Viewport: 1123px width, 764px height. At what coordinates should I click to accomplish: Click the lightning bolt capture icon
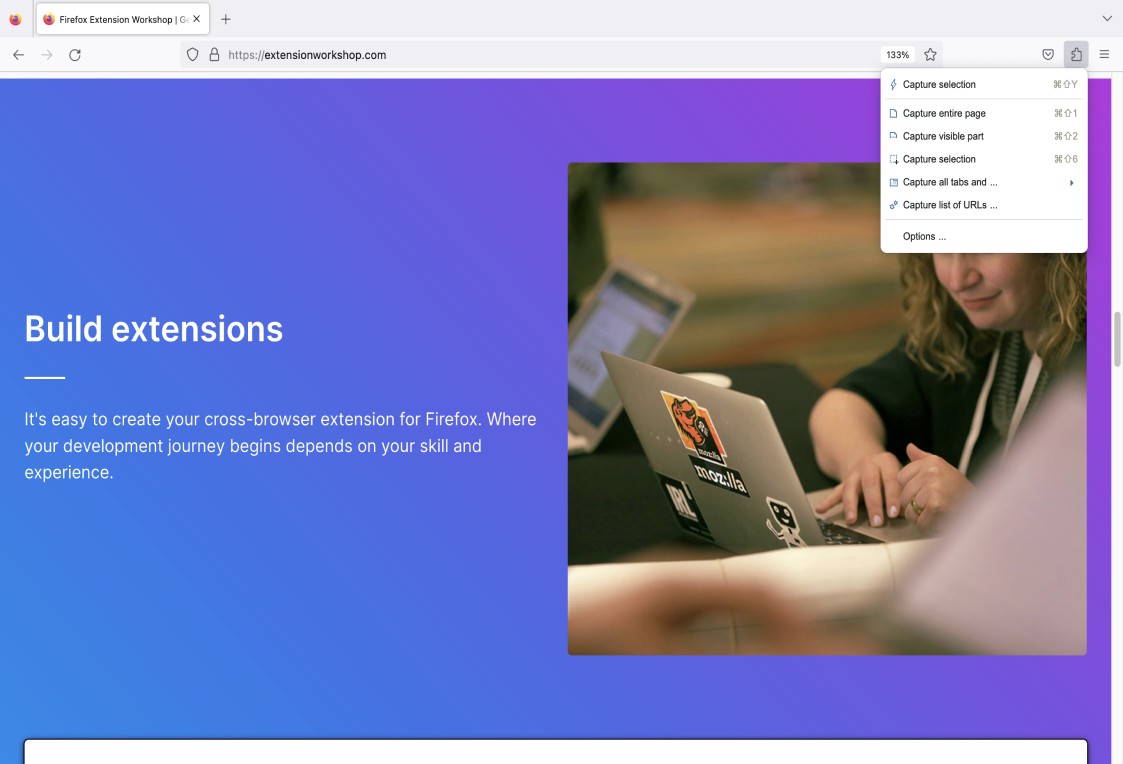coord(893,84)
